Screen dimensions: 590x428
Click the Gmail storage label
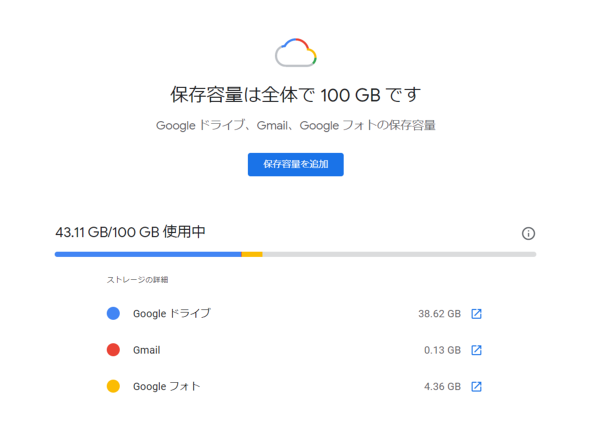pos(147,350)
